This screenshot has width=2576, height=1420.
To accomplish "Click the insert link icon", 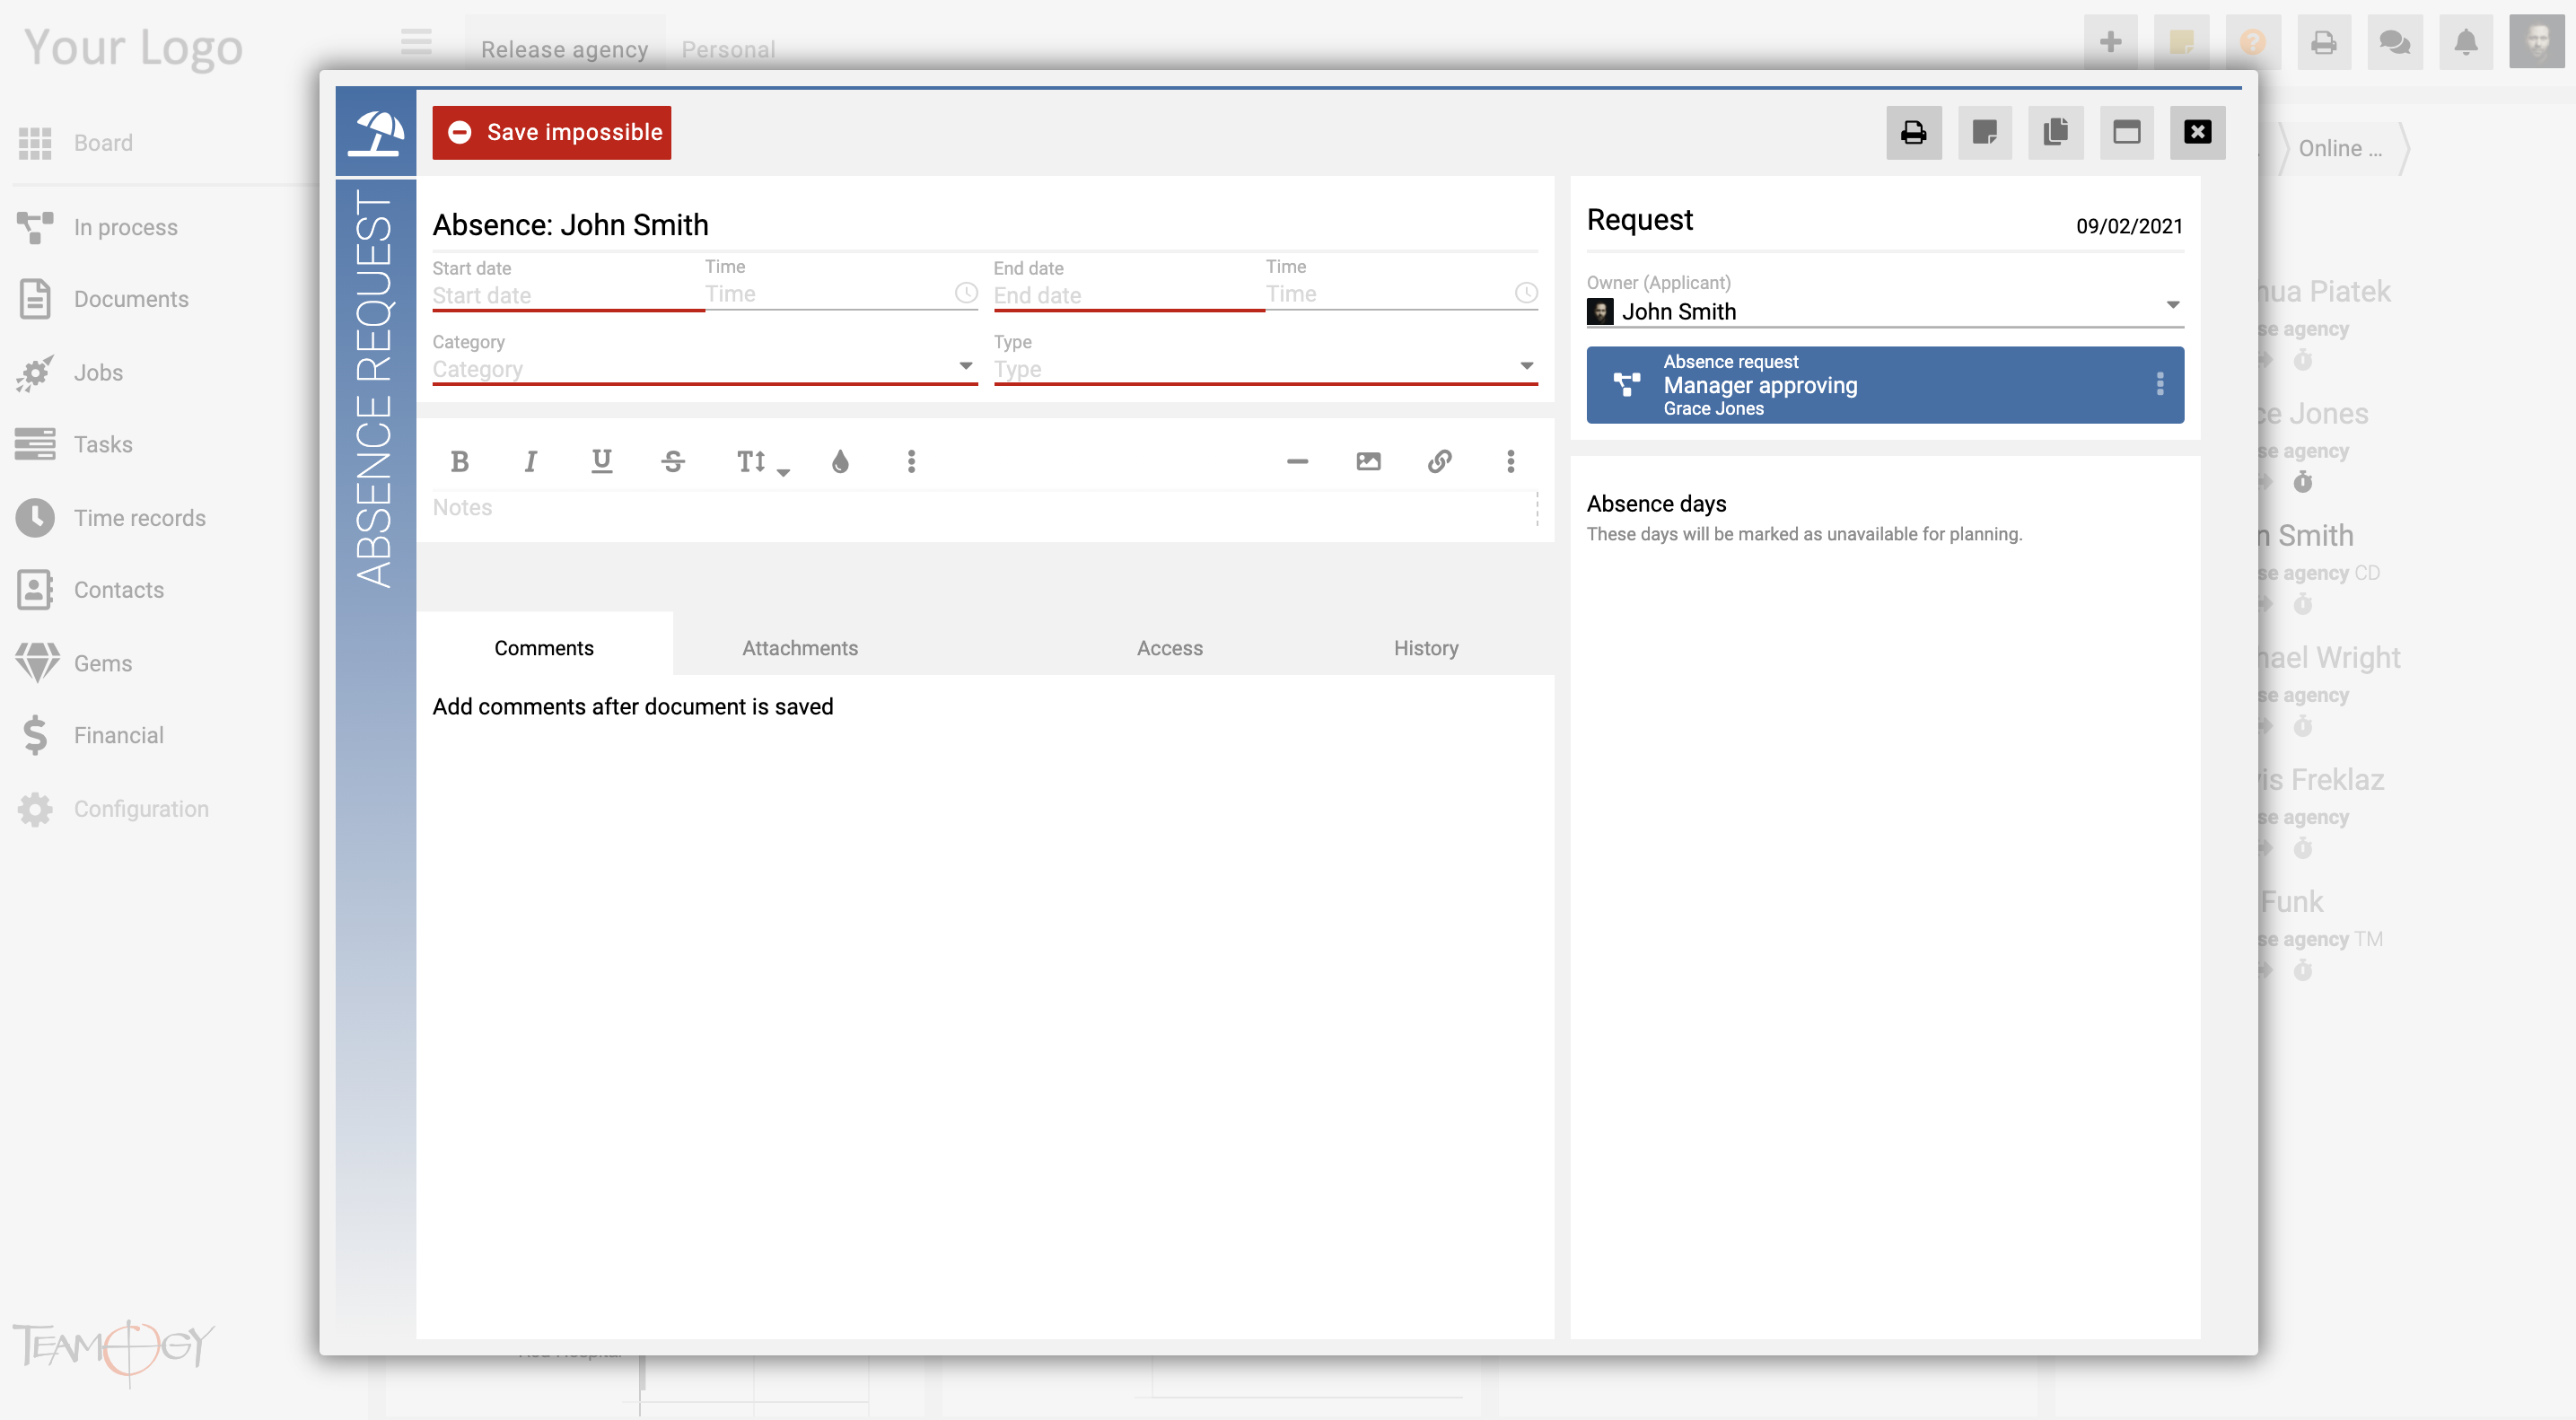I will pos(1440,461).
